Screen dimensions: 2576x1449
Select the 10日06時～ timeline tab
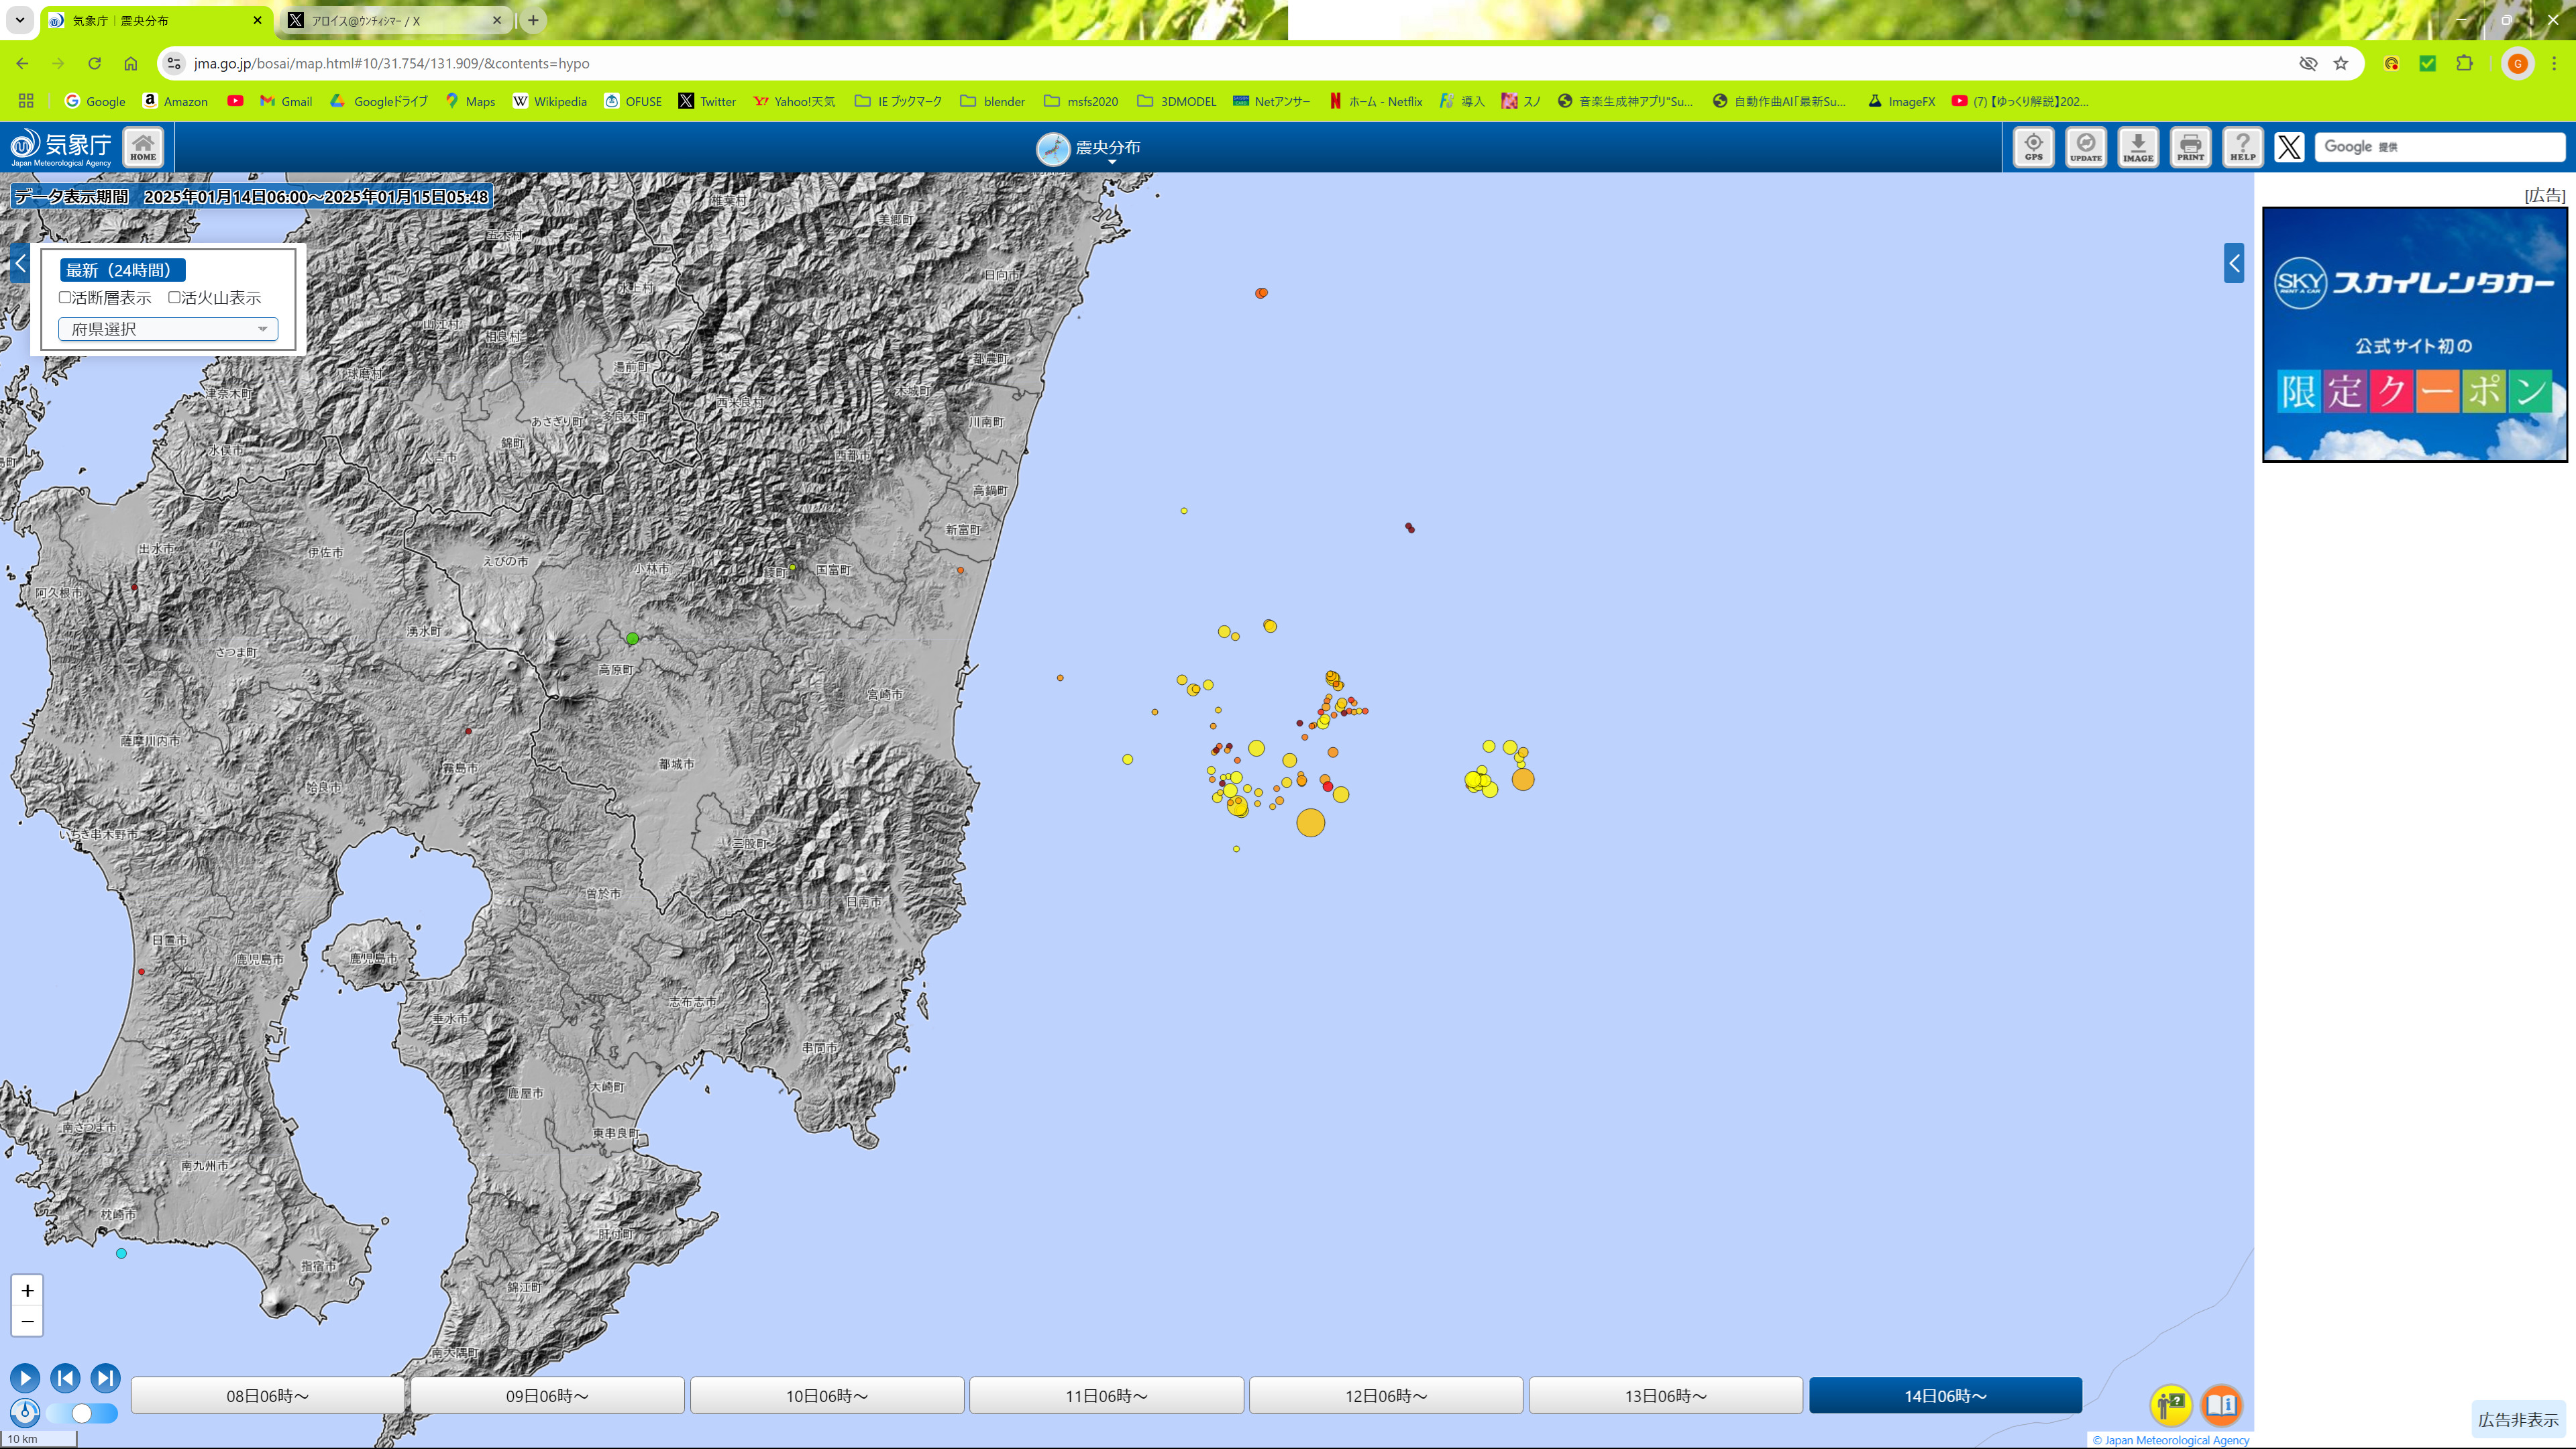coord(827,1395)
